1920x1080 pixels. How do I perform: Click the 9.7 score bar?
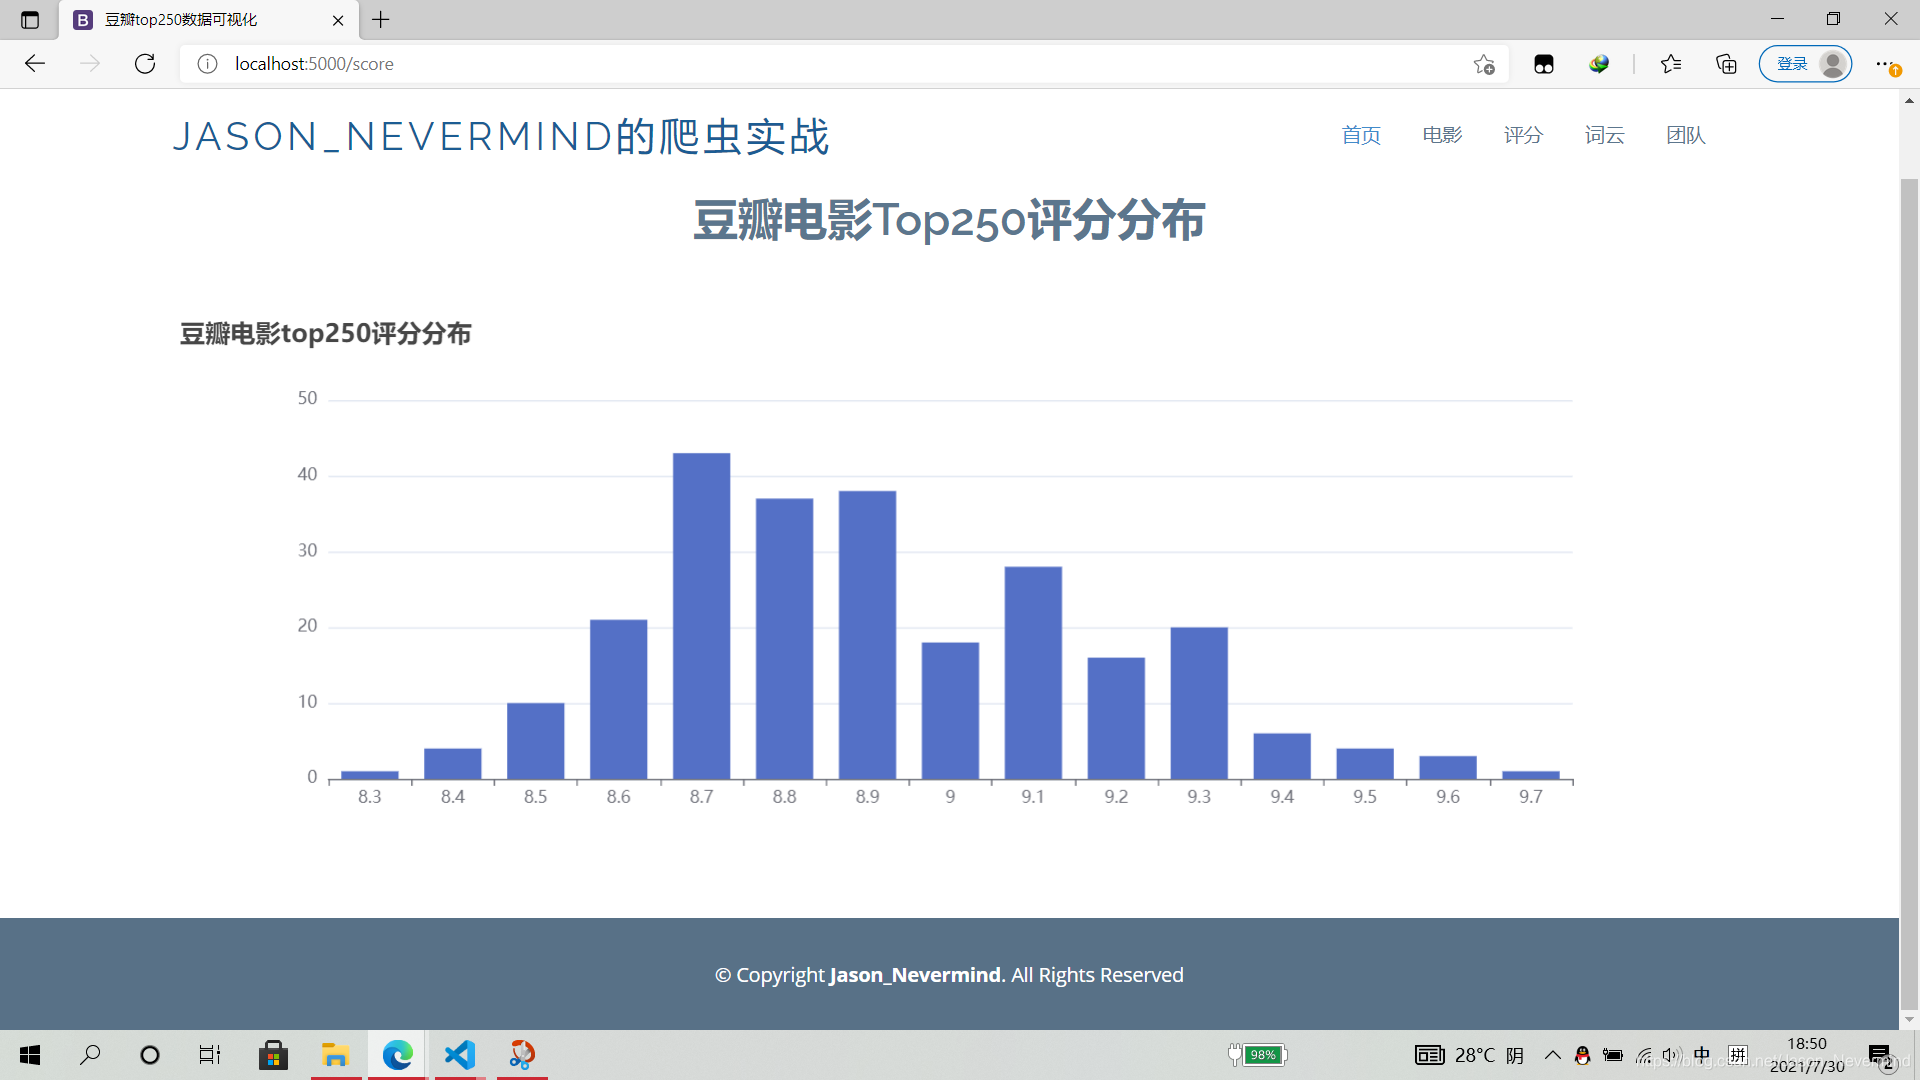point(1532,775)
